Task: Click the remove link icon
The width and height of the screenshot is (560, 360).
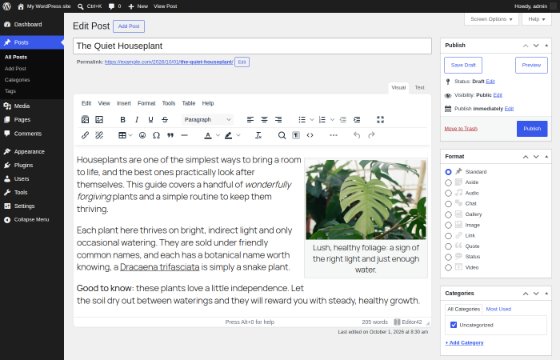Action: point(99,135)
